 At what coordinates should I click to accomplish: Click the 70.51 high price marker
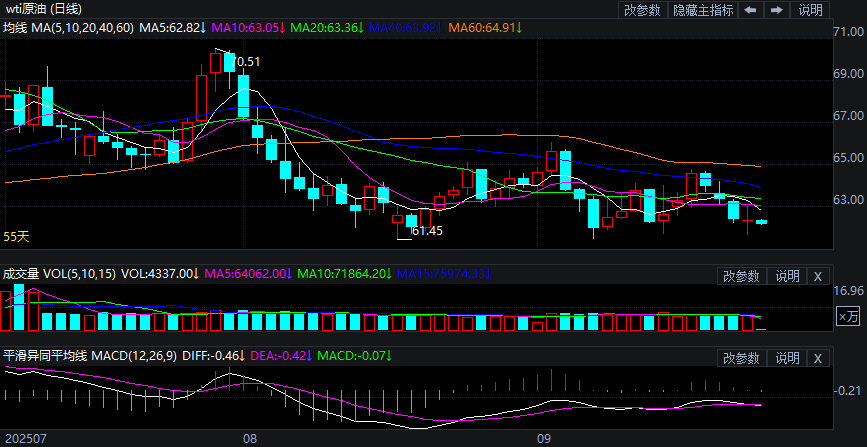click(x=245, y=62)
